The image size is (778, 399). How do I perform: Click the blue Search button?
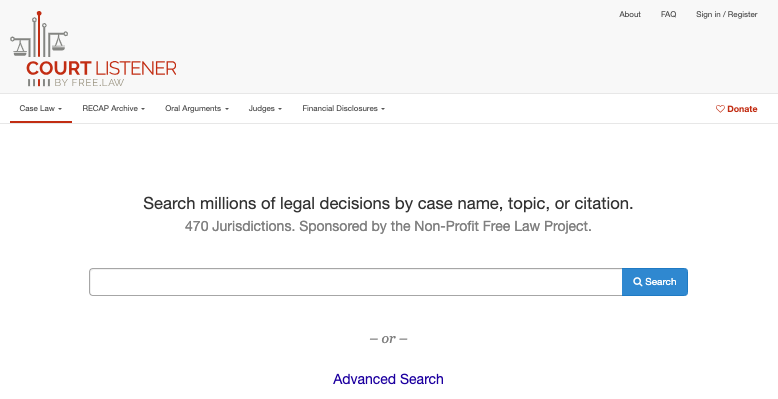click(655, 282)
